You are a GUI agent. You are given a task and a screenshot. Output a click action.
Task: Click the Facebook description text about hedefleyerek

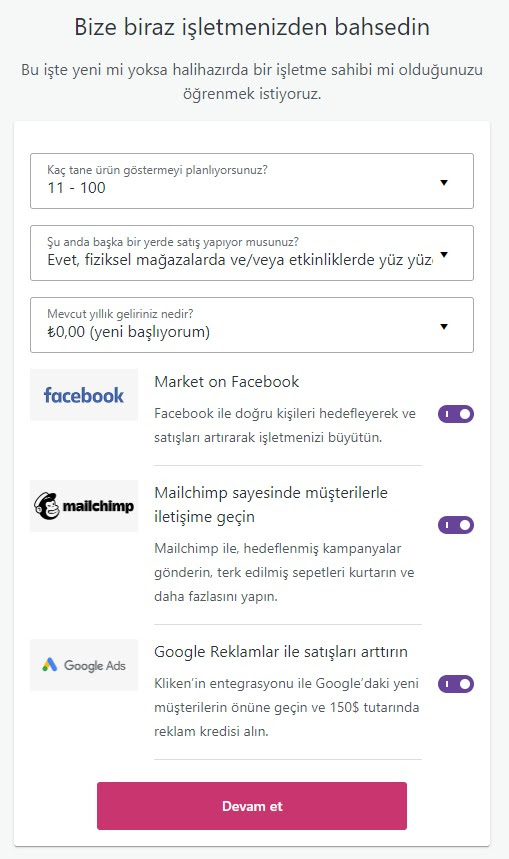[285, 425]
